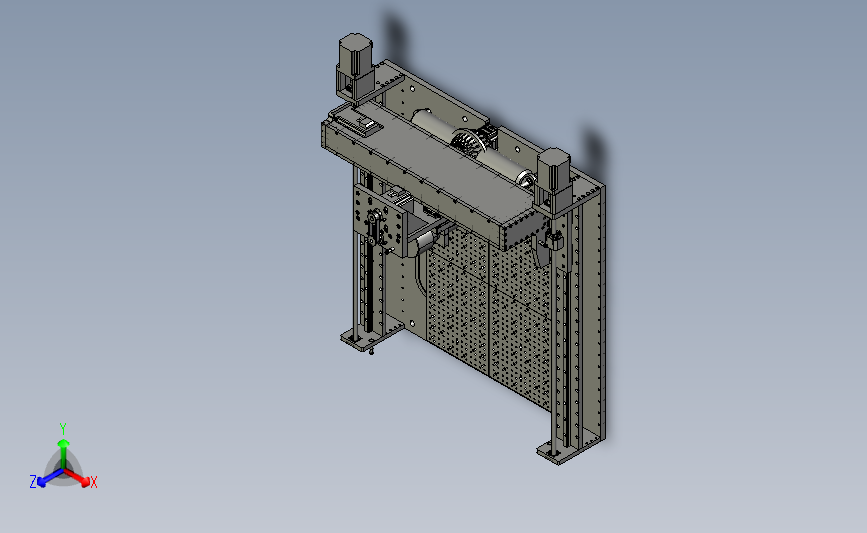Viewport: 867px width, 533px height.
Task: Select the left carriage plate with the chain
Action: tap(379, 221)
